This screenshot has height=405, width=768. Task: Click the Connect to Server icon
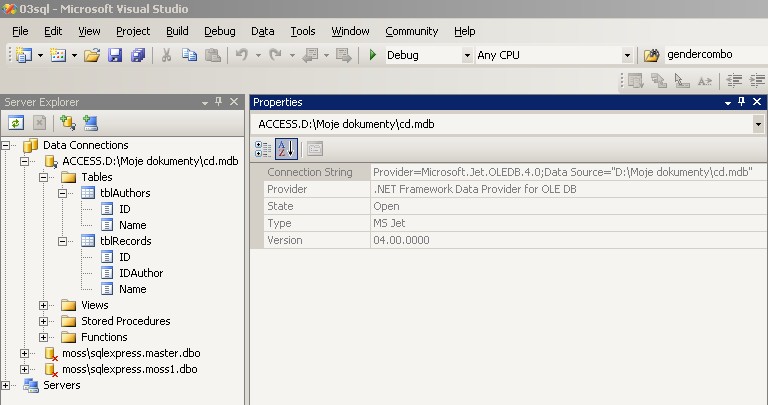(x=91, y=123)
